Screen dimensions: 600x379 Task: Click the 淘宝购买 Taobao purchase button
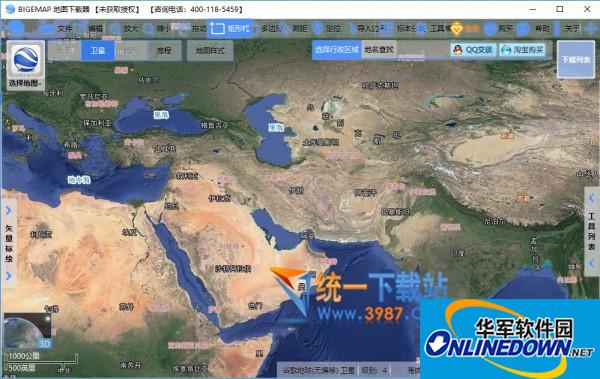523,50
